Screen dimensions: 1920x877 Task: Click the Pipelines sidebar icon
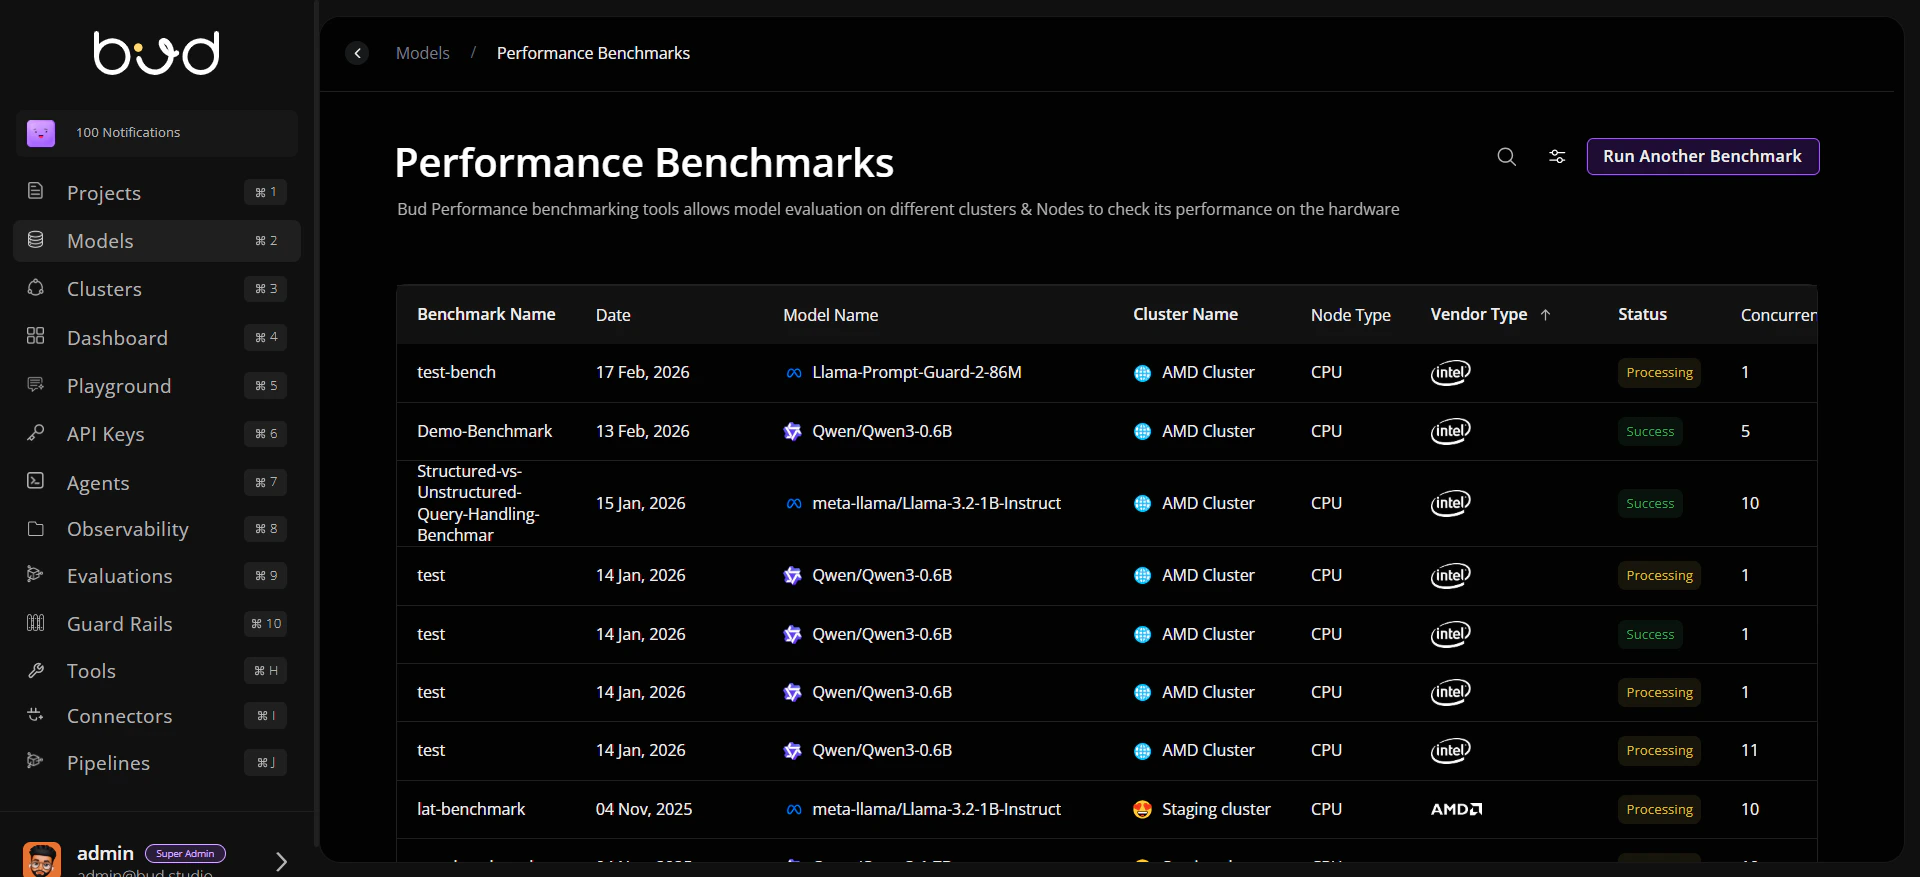click(35, 761)
